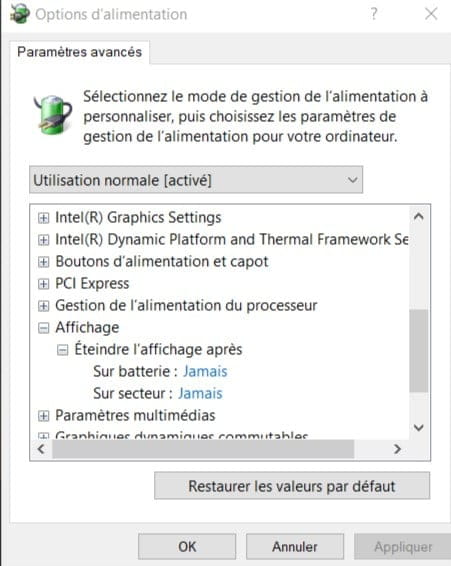451x566 pixels.
Task: Expand Paramètres multimédias node
Action: tap(43, 416)
